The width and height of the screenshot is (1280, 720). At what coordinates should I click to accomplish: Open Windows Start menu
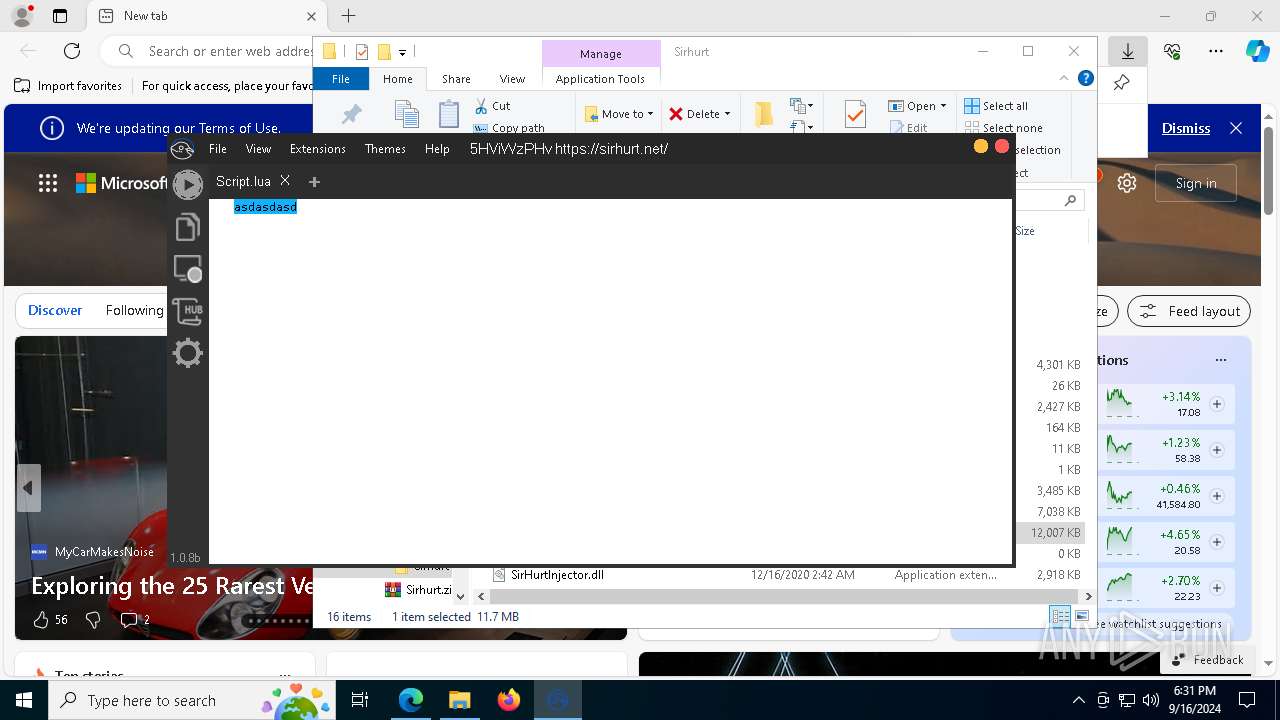pos(24,700)
